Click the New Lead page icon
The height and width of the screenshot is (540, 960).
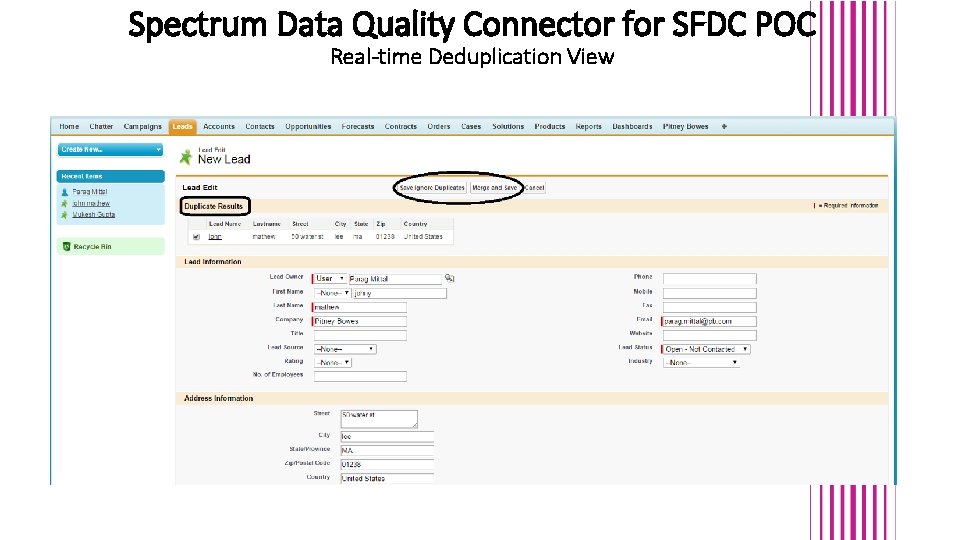(x=186, y=157)
